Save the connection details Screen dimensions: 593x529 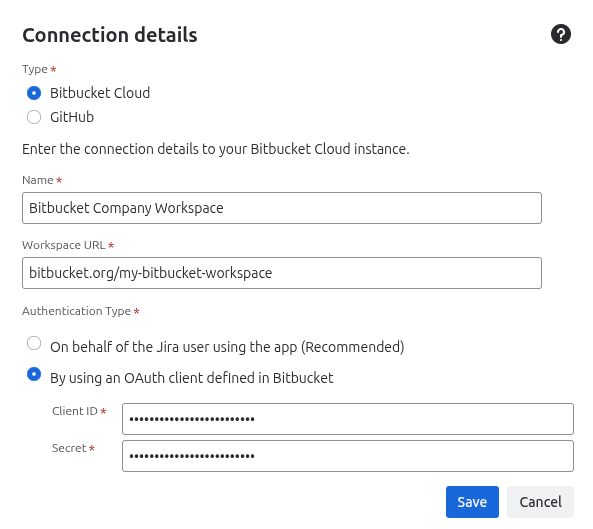(x=472, y=502)
